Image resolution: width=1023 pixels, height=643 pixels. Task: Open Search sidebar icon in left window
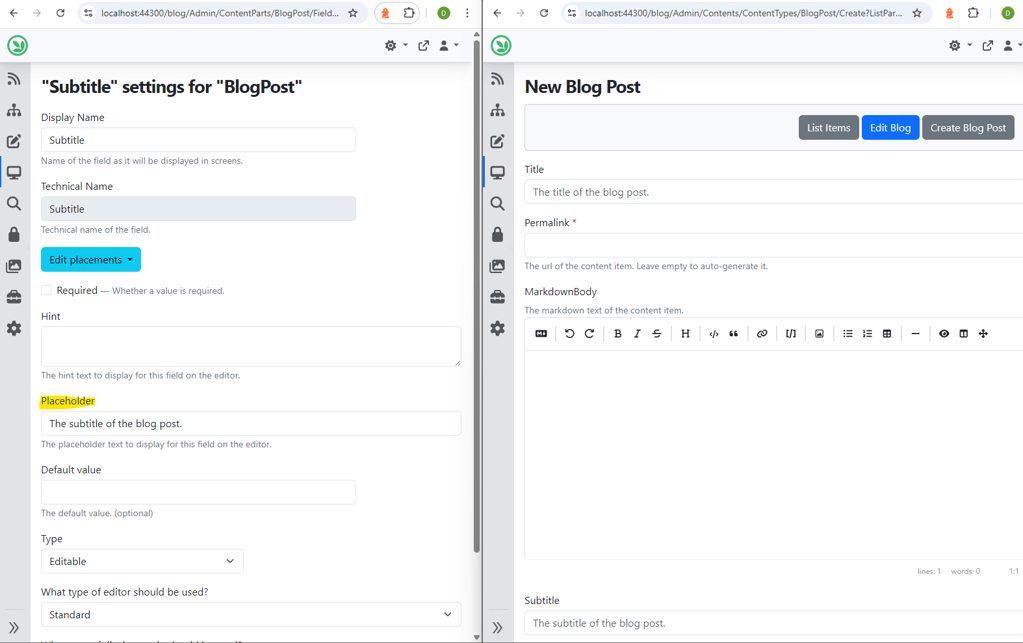pos(14,203)
